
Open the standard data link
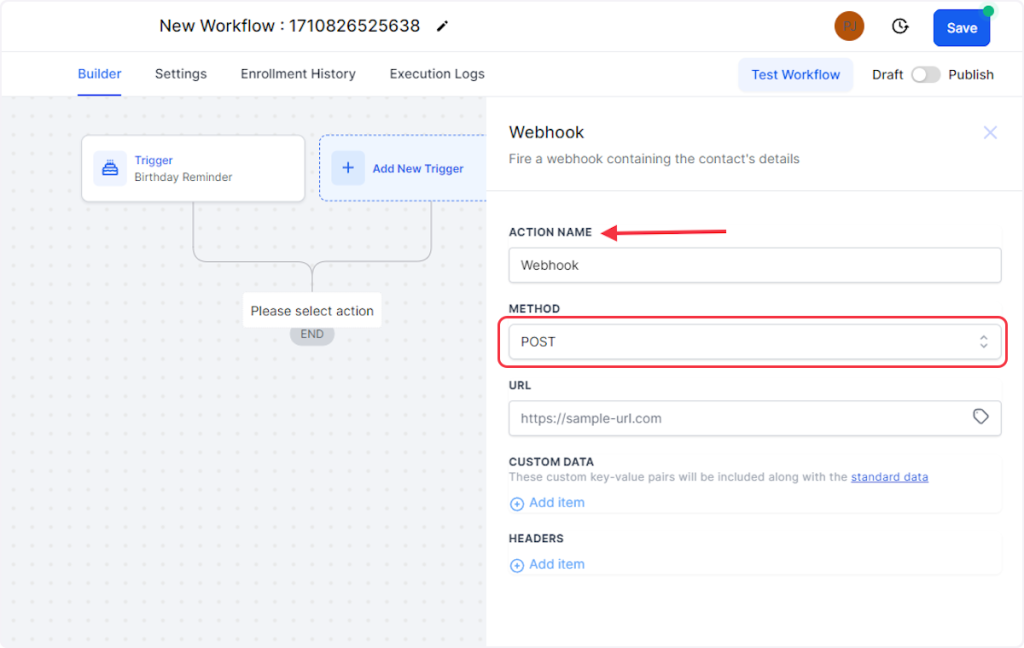[889, 477]
